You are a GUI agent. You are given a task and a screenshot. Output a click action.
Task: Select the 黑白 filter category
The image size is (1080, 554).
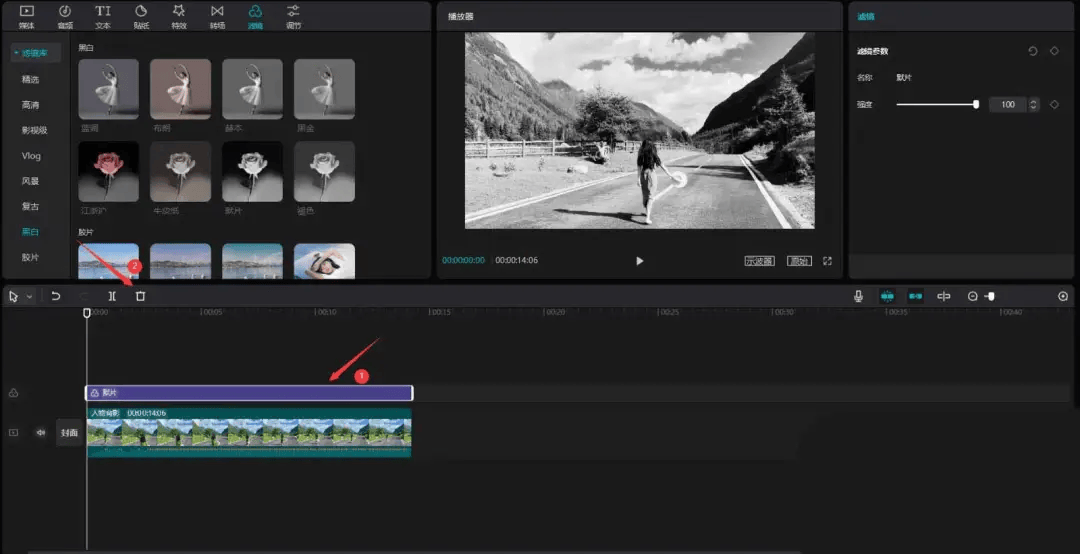[30, 232]
